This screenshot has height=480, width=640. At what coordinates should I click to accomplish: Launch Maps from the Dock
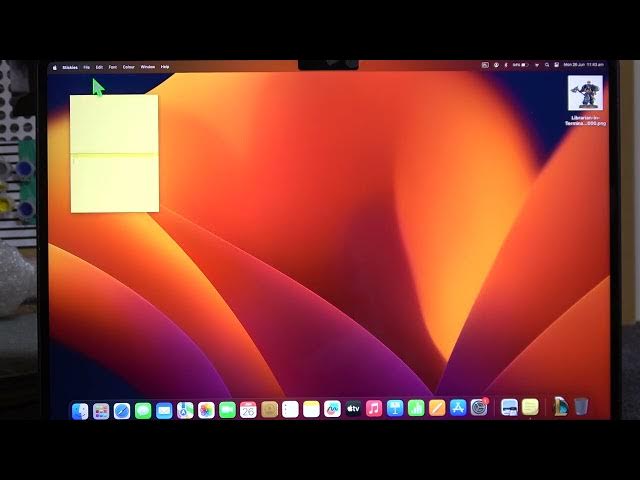(x=185, y=410)
